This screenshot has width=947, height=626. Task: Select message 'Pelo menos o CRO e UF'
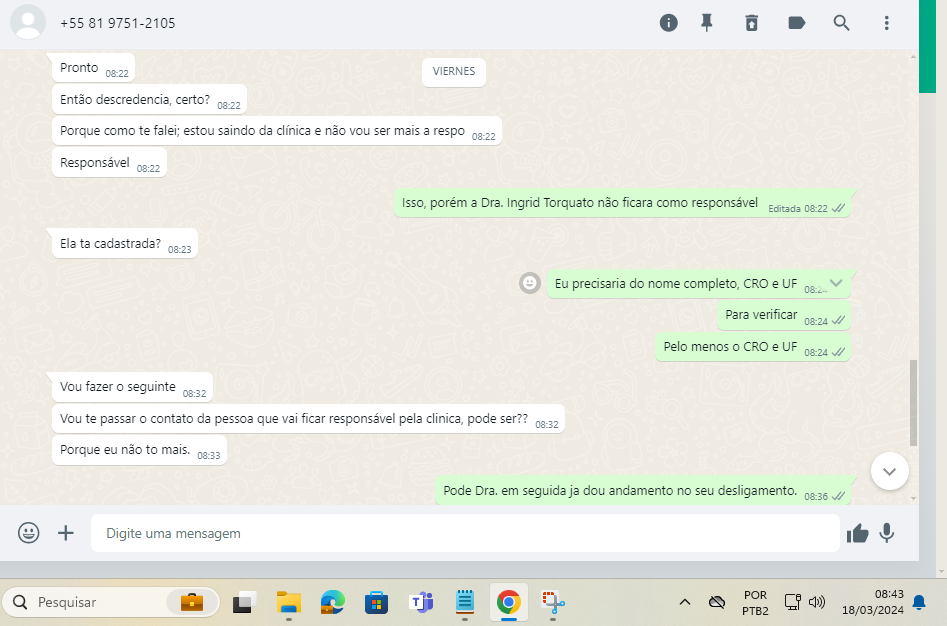pyautogui.click(x=753, y=347)
